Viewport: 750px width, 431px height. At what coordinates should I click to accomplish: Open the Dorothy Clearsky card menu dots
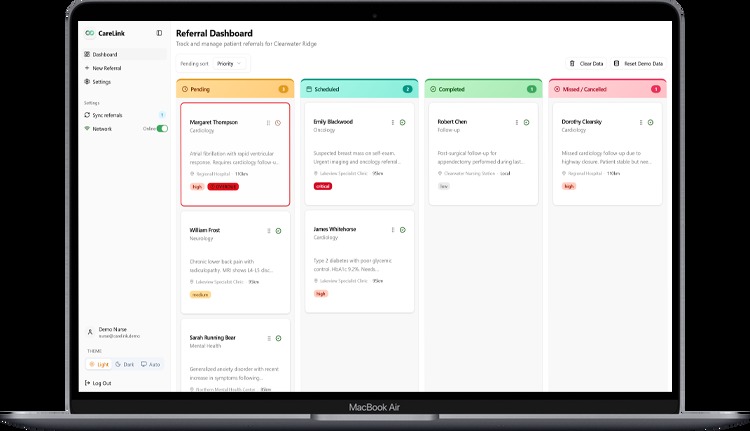[x=641, y=122]
